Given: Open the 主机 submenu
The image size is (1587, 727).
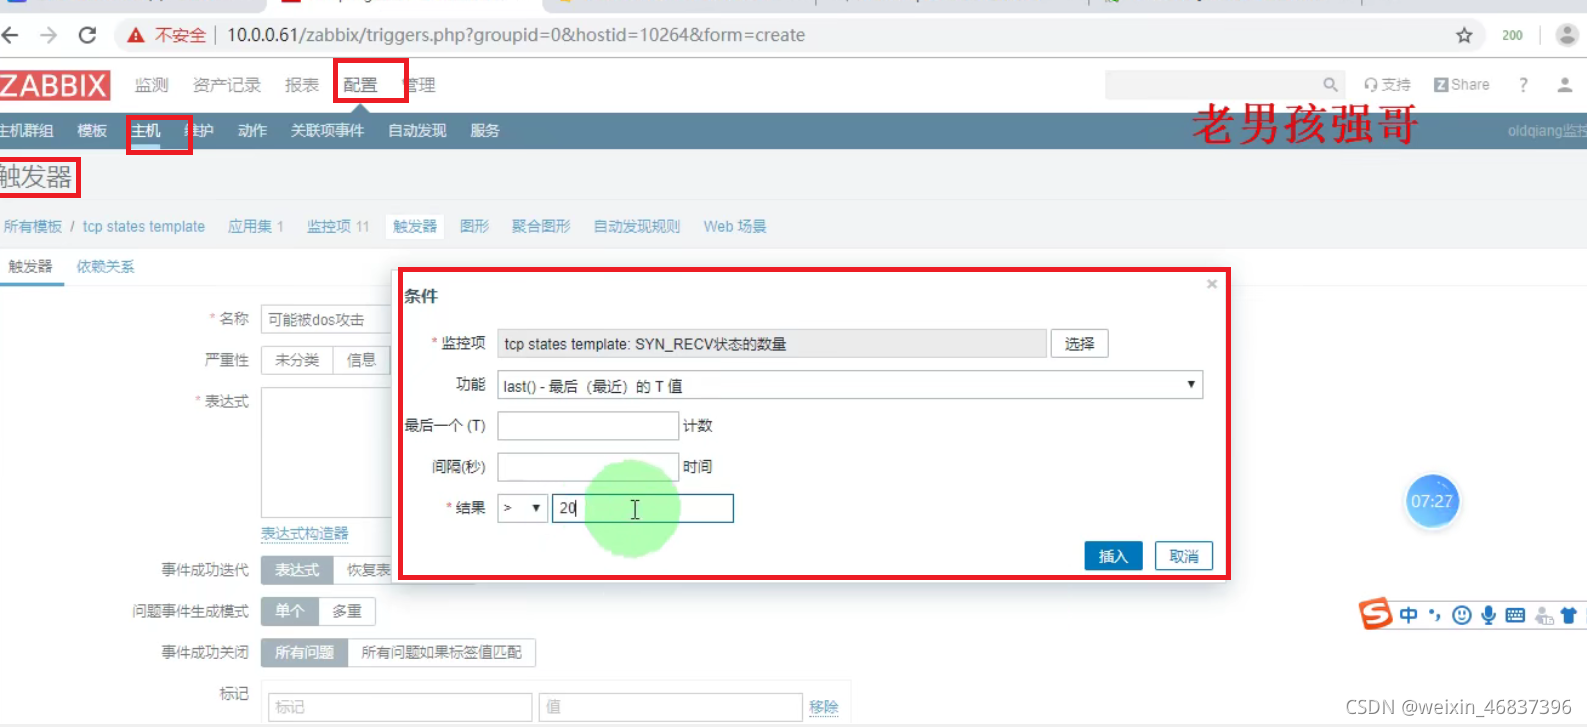Looking at the screenshot, I should pos(145,131).
